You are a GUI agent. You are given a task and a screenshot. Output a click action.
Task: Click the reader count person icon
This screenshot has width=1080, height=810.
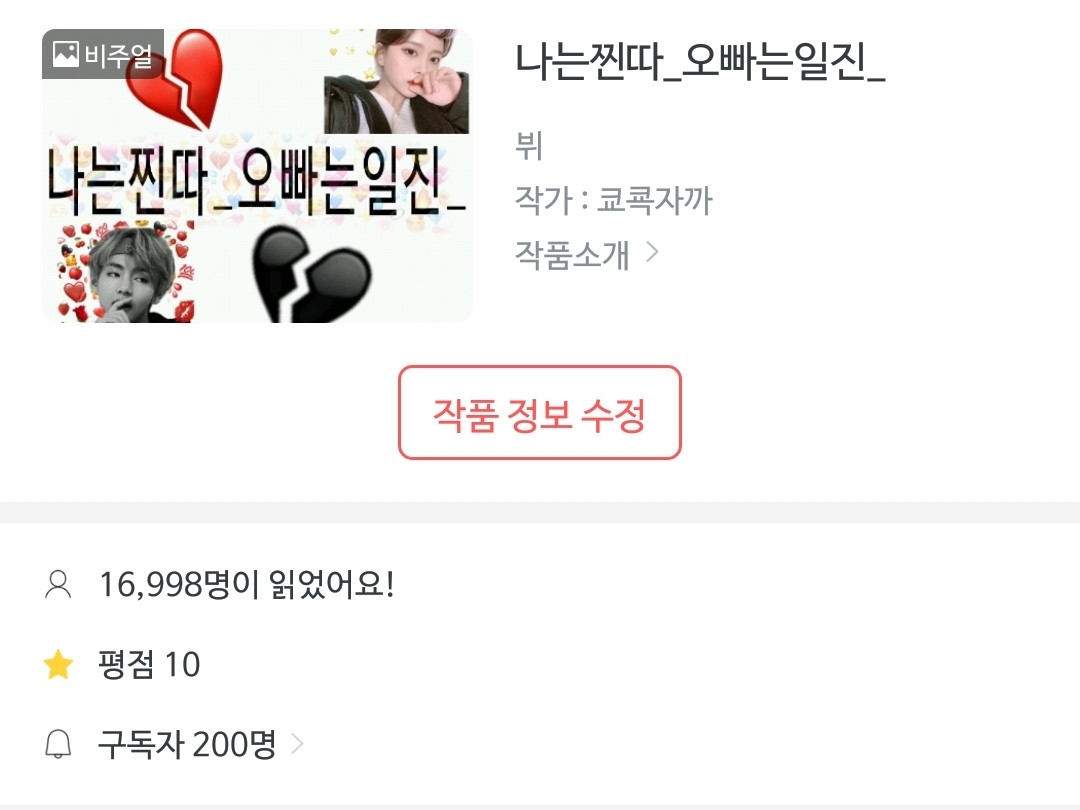pos(58,585)
